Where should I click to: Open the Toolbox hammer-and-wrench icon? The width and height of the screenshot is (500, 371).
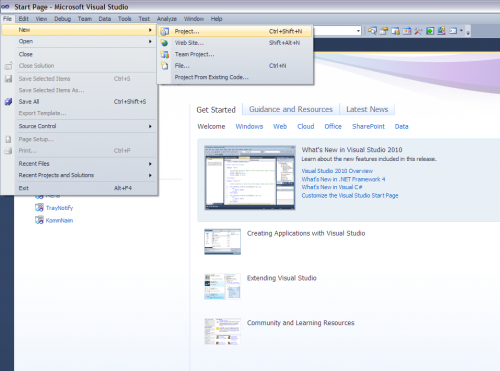pyautogui.click(x=418, y=31)
